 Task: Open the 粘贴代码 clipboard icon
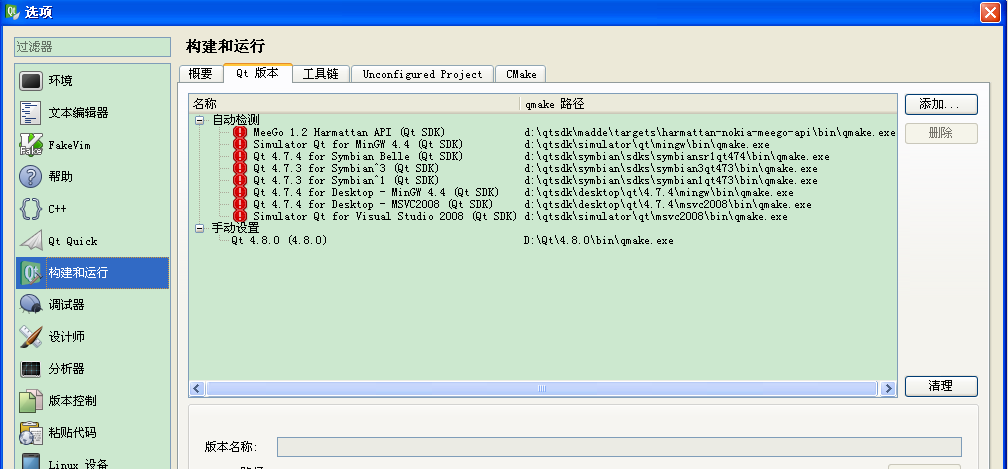coord(31,432)
